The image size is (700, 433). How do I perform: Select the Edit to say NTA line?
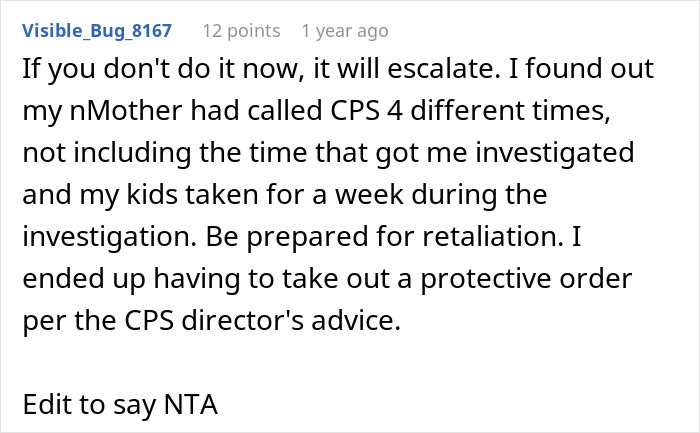pyautogui.click(x=120, y=404)
